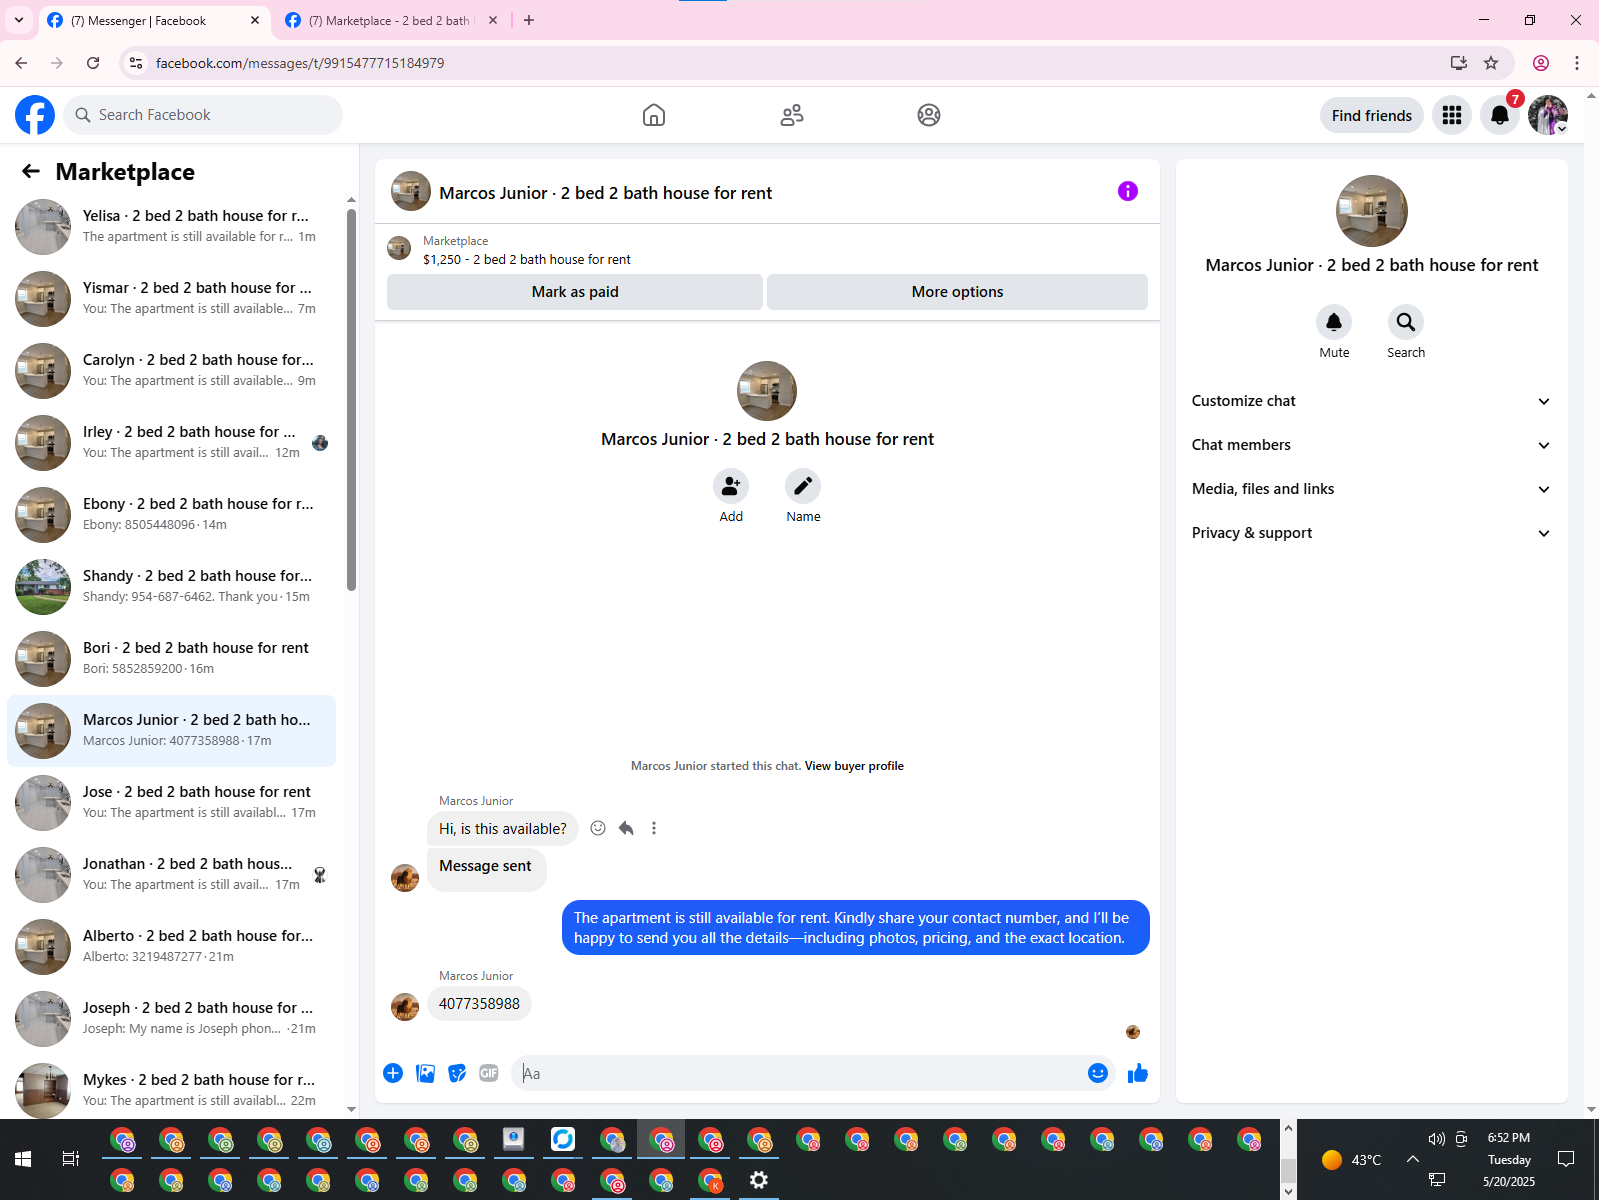
Task: Open the account profile picture menu
Action: pyautogui.click(x=1548, y=115)
